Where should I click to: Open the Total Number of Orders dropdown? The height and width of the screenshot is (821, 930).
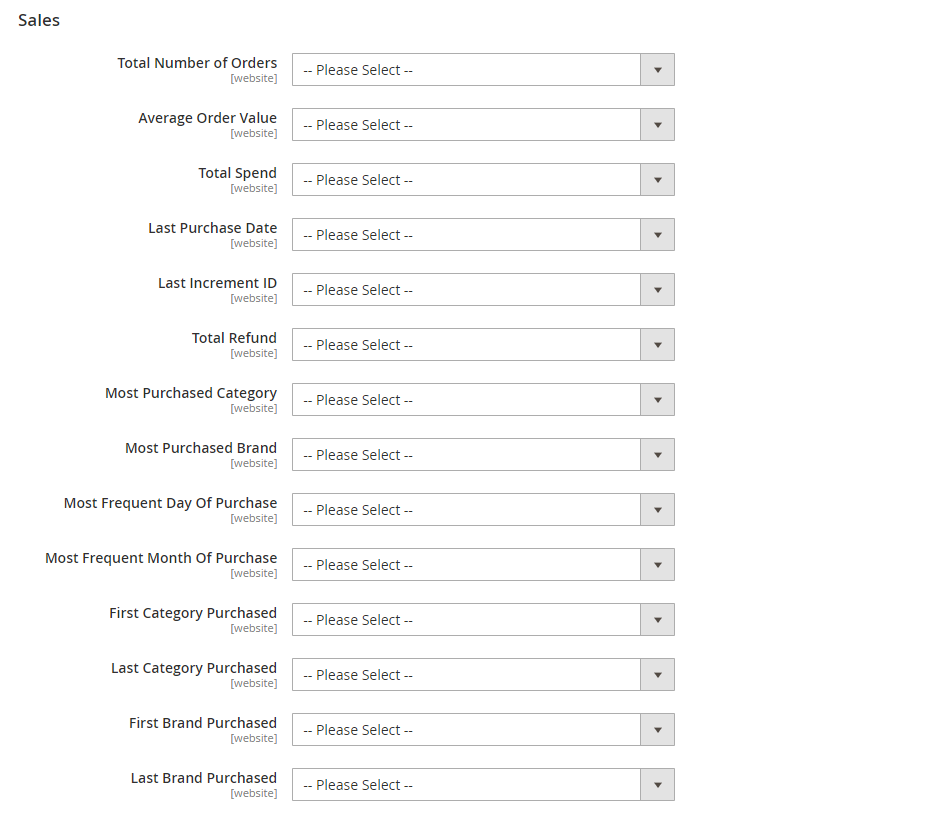[x=483, y=69]
